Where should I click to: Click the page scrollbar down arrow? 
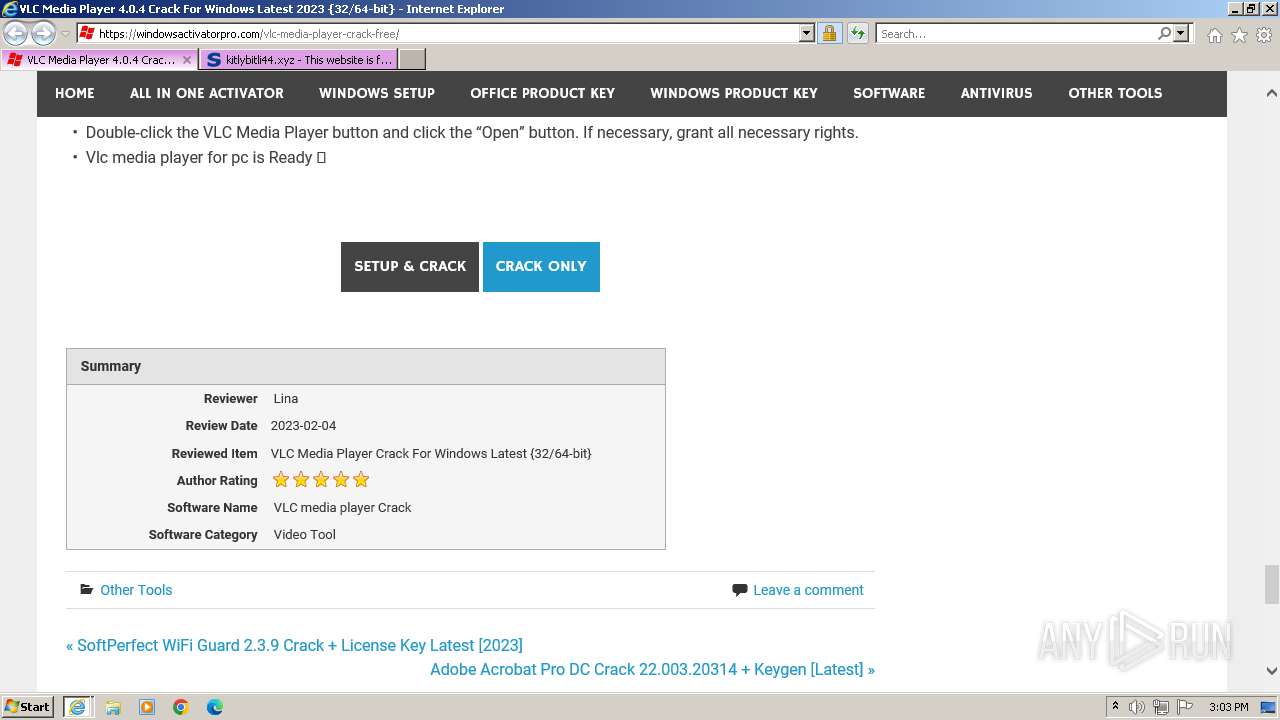tap(1271, 671)
